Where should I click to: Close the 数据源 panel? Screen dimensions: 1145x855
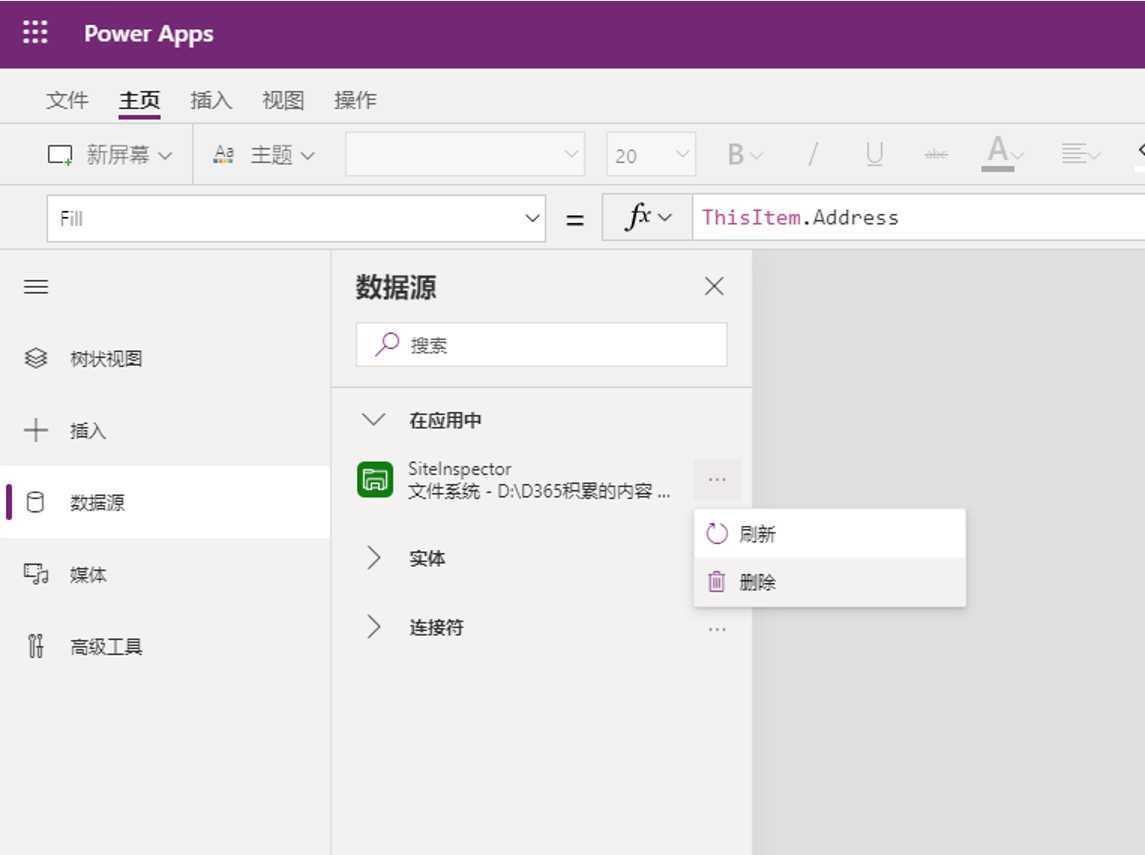point(714,286)
